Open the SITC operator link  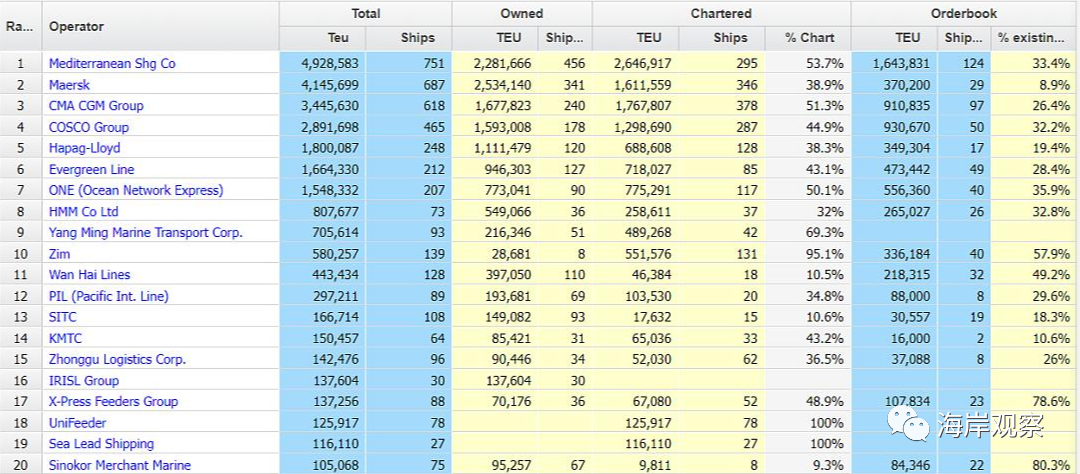pyautogui.click(x=63, y=318)
